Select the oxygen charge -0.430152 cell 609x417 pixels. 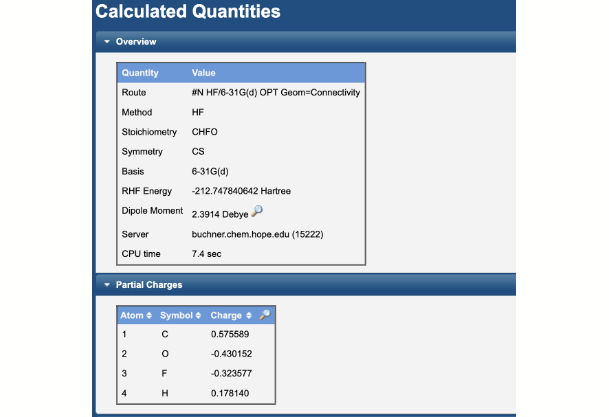232,354
